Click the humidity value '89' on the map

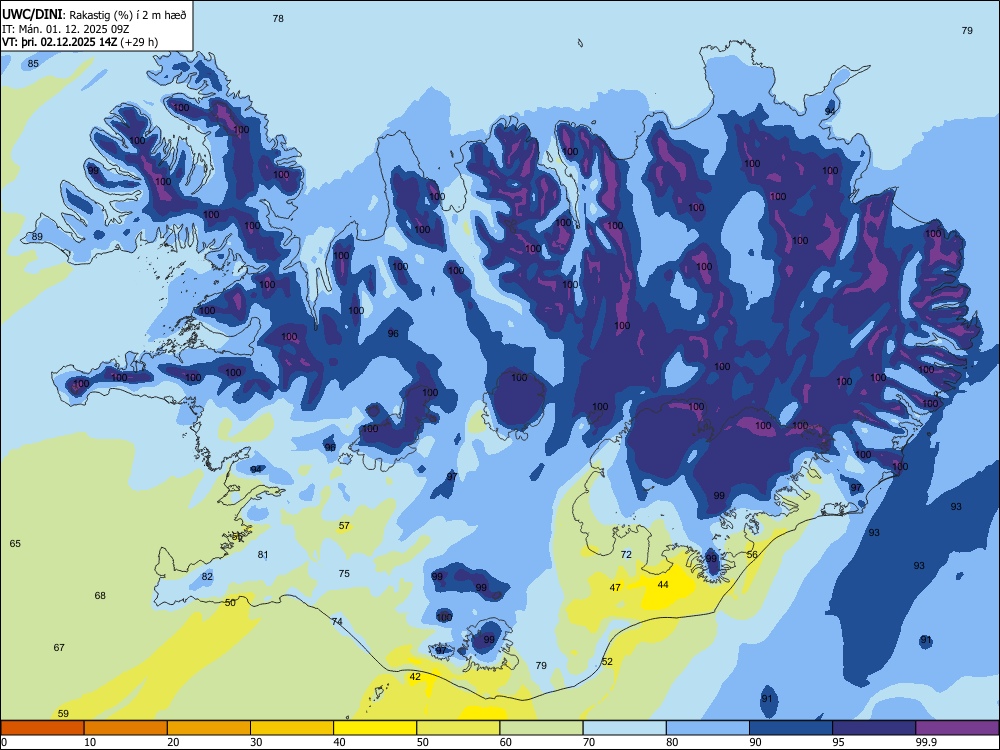[37, 237]
